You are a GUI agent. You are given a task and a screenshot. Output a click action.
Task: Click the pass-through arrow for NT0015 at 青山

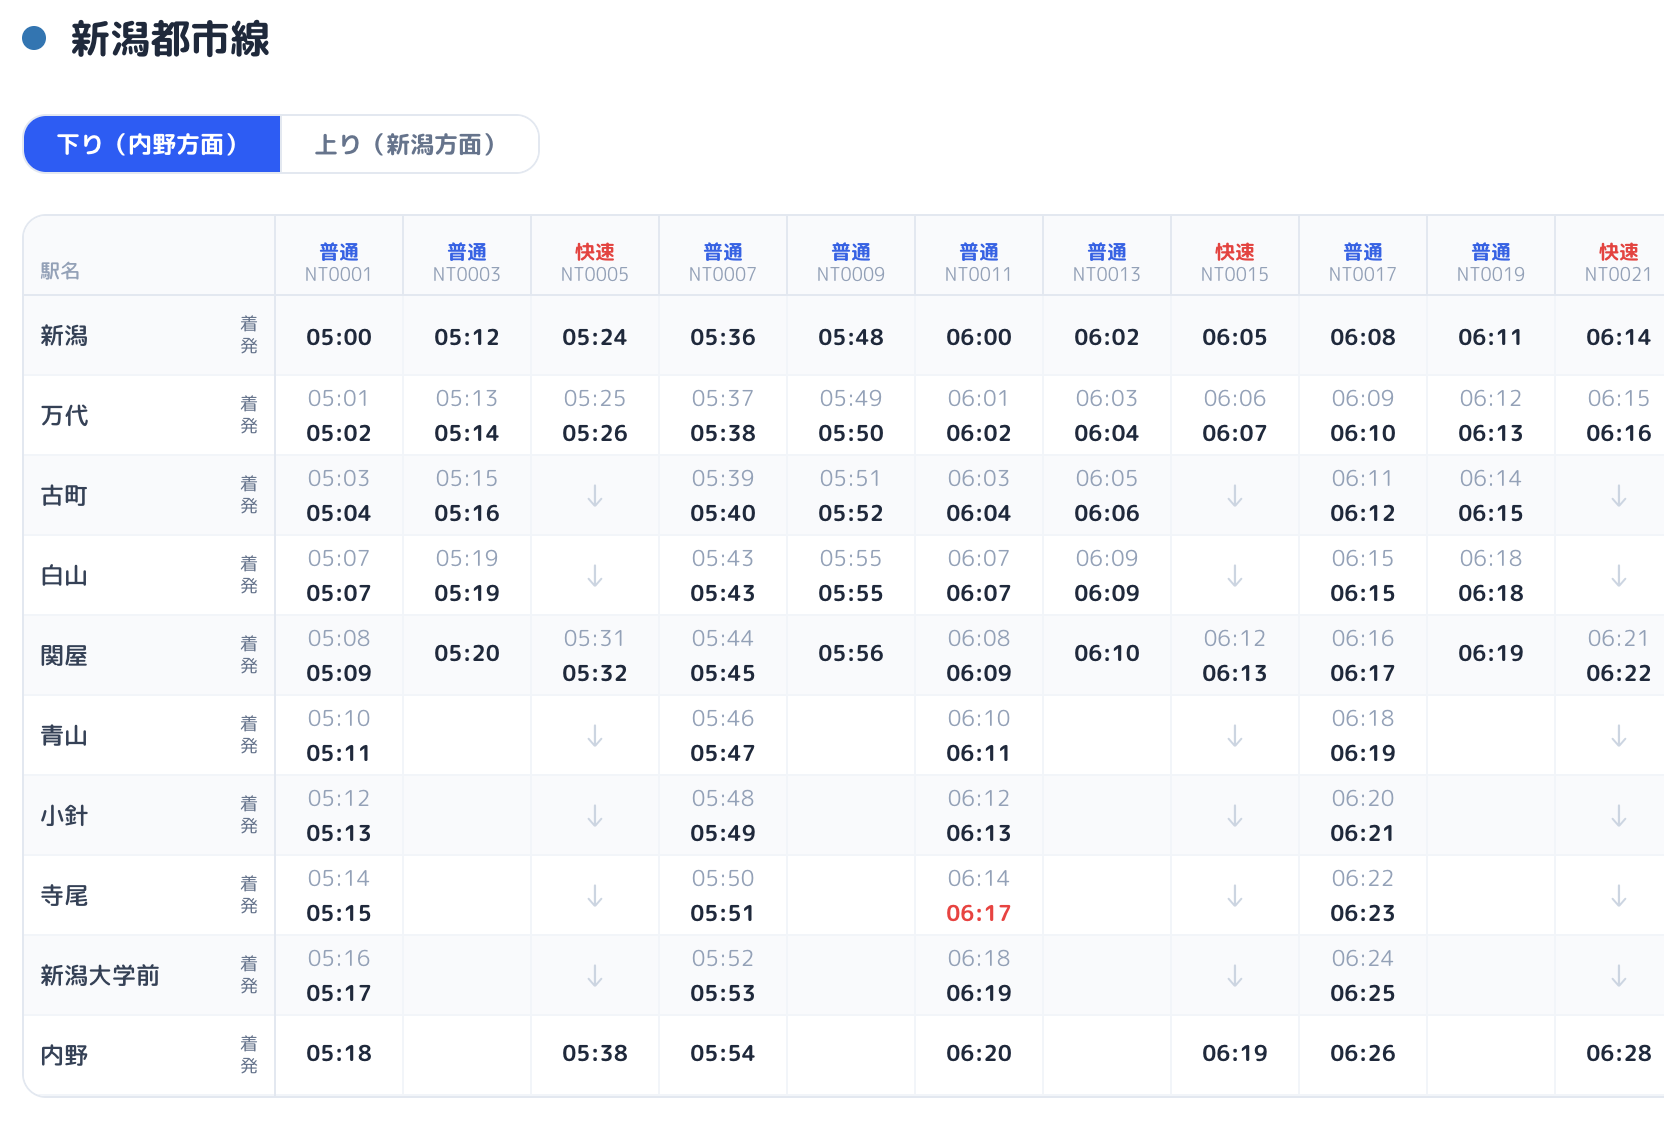pyautogui.click(x=1235, y=736)
